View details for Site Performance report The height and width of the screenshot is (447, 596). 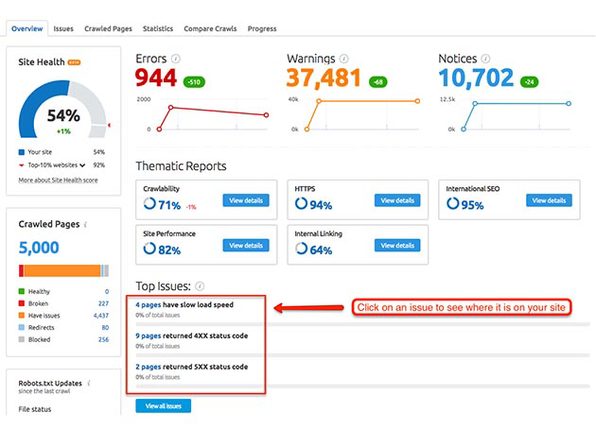pos(246,246)
